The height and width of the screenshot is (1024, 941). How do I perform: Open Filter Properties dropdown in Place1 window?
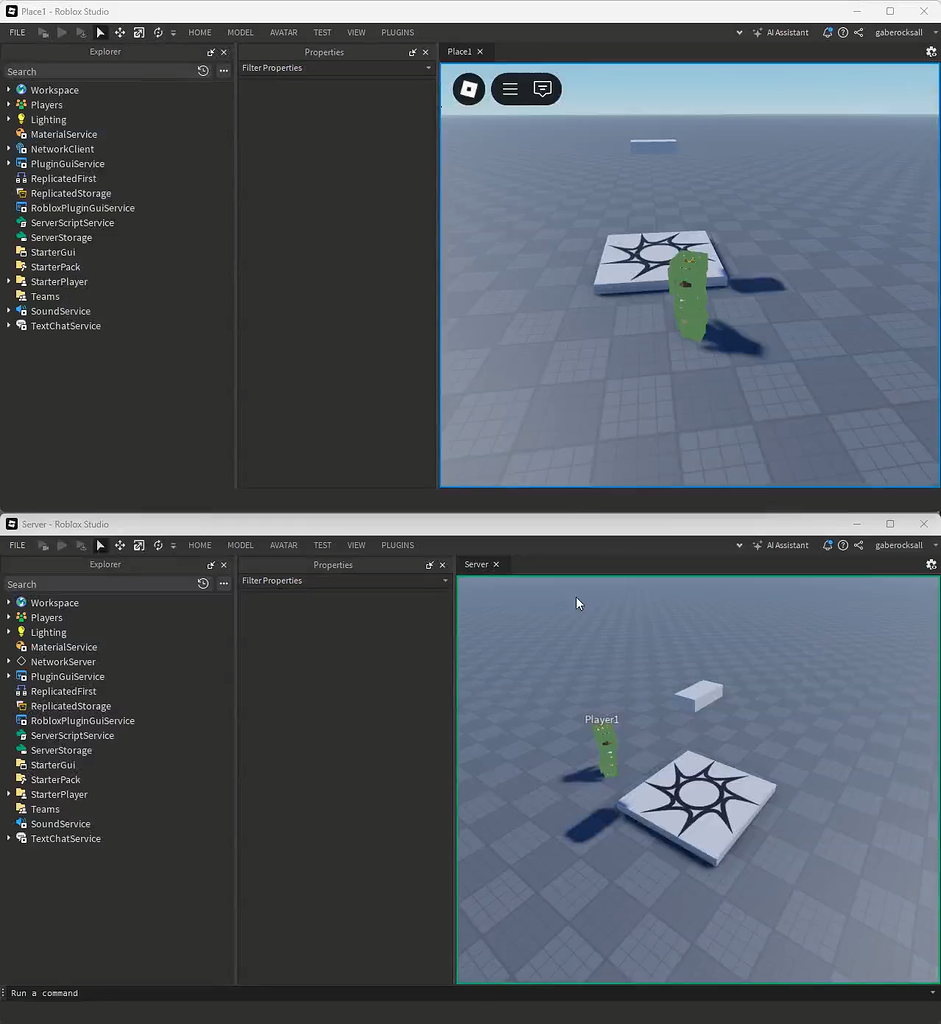428,68
